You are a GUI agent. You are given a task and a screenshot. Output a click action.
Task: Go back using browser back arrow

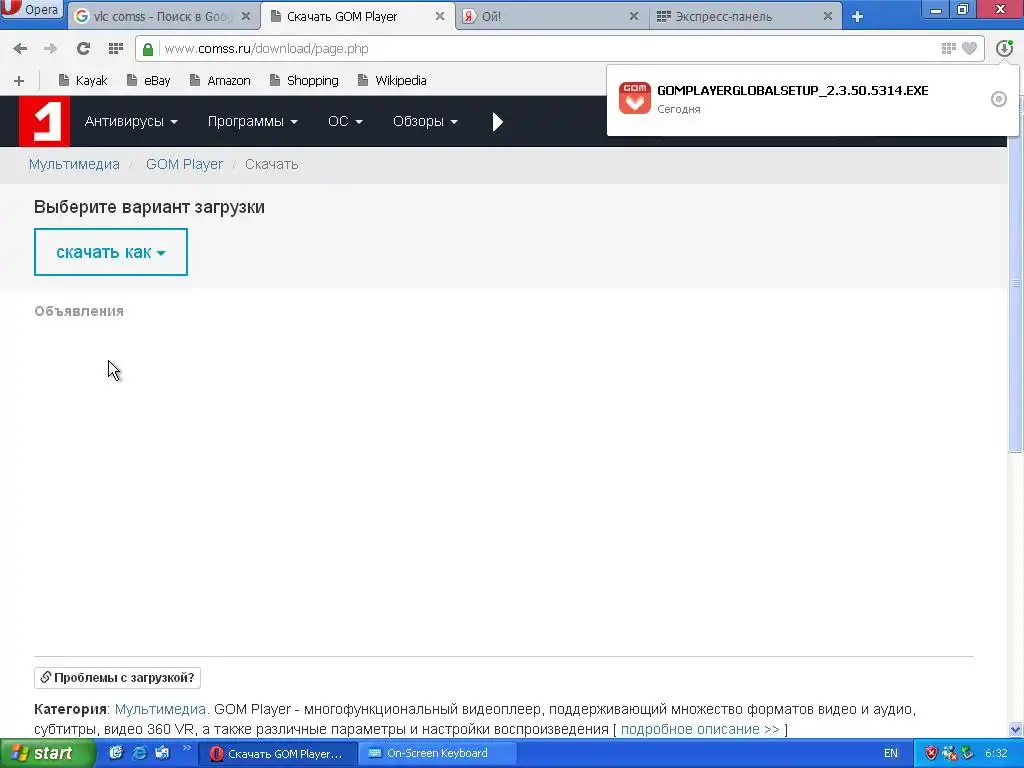tap(20, 48)
